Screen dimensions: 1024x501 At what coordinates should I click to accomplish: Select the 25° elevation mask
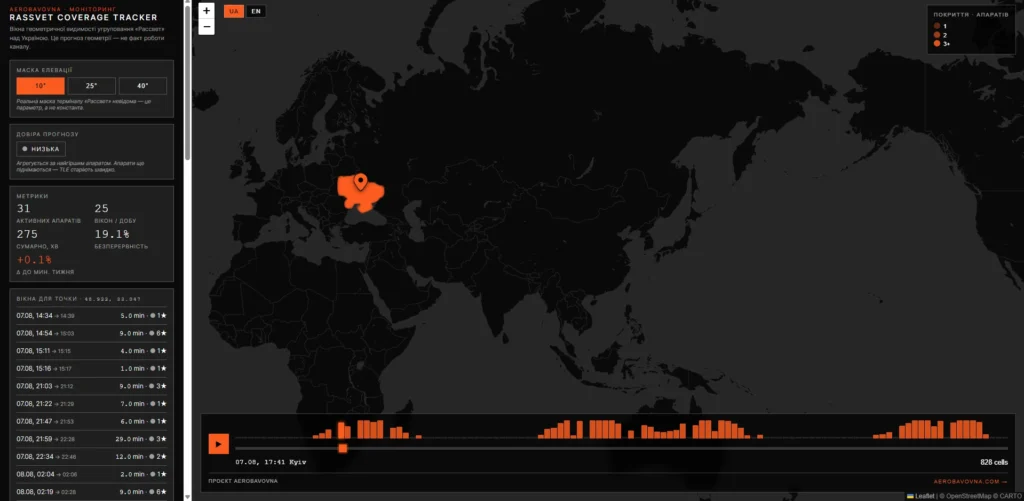point(91,86)
